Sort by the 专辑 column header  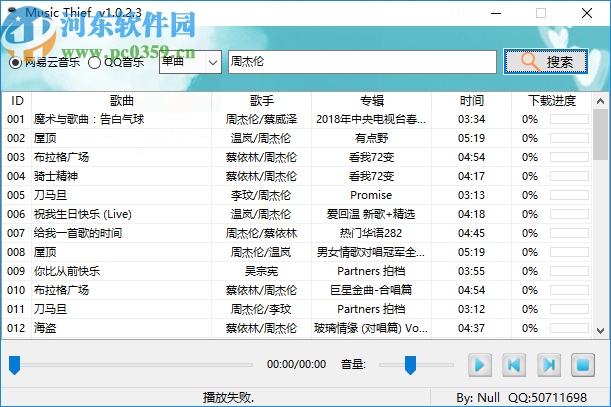[x=371, y=101]
